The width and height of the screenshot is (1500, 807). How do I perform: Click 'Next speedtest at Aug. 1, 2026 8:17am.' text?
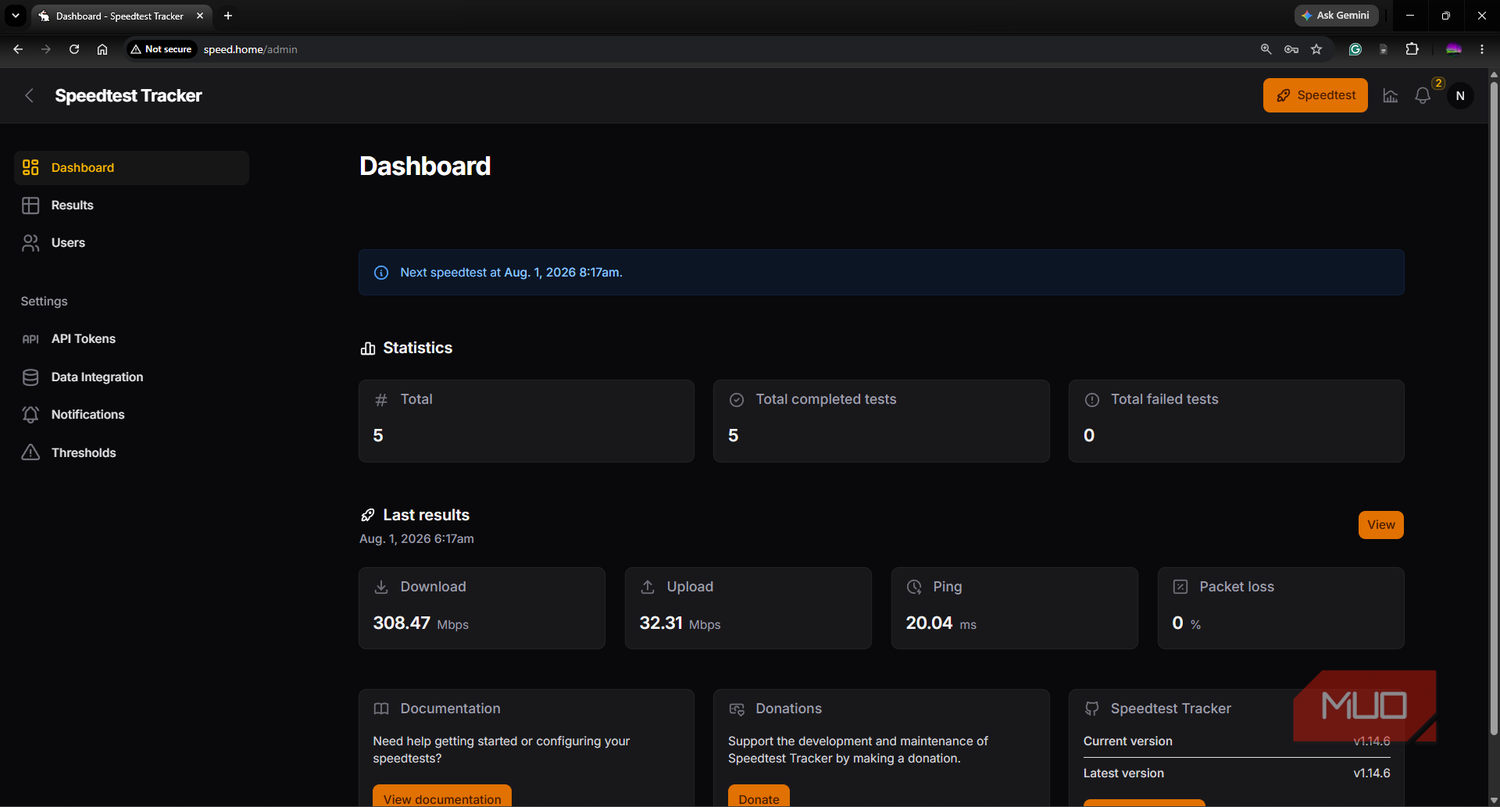coord(511,272)
